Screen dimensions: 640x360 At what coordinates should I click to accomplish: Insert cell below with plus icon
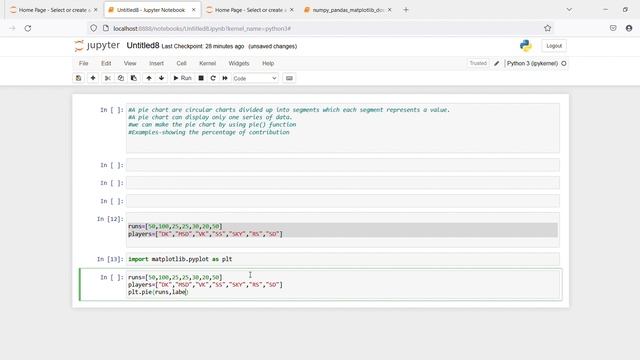(x=93, y=78)
